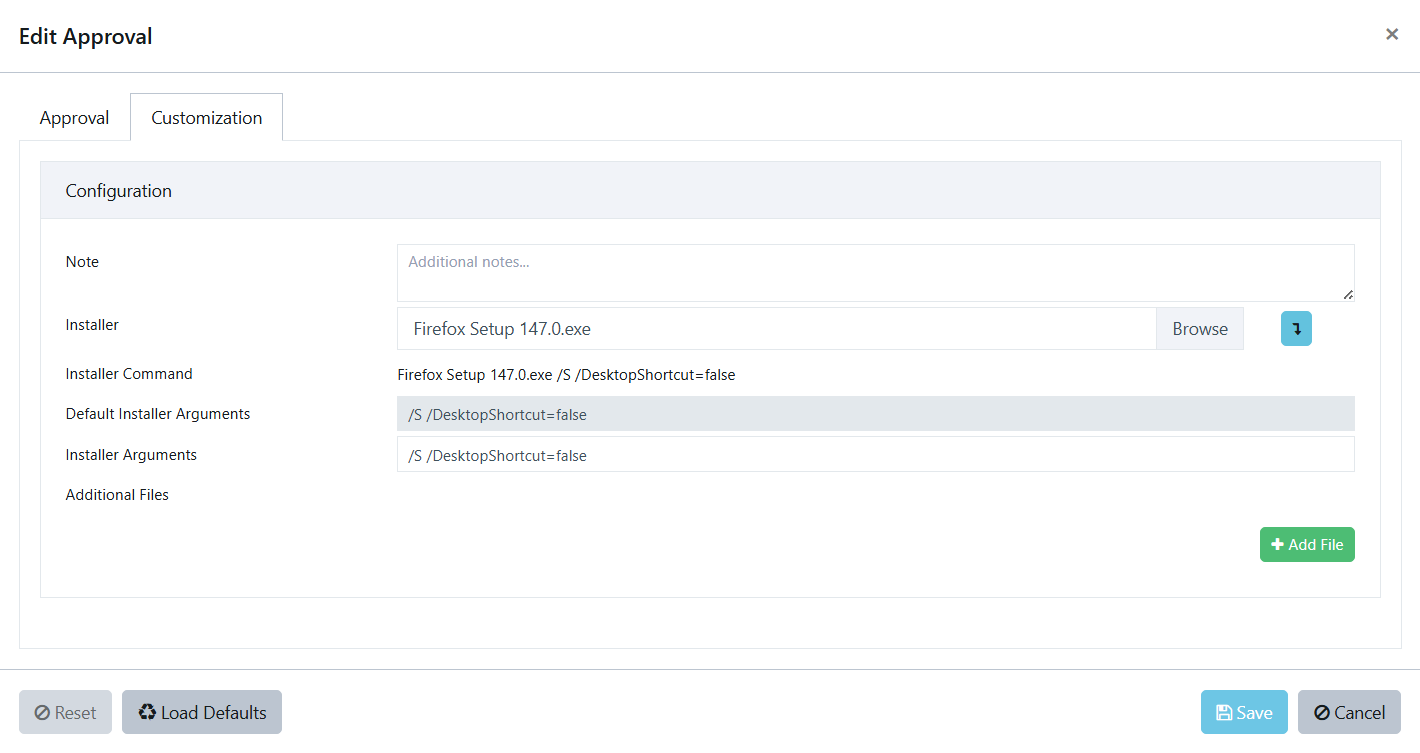Close the Edit Approval dialog with X
The width and height of the screenshot is (1420, 753).
tap(1391, 35)
